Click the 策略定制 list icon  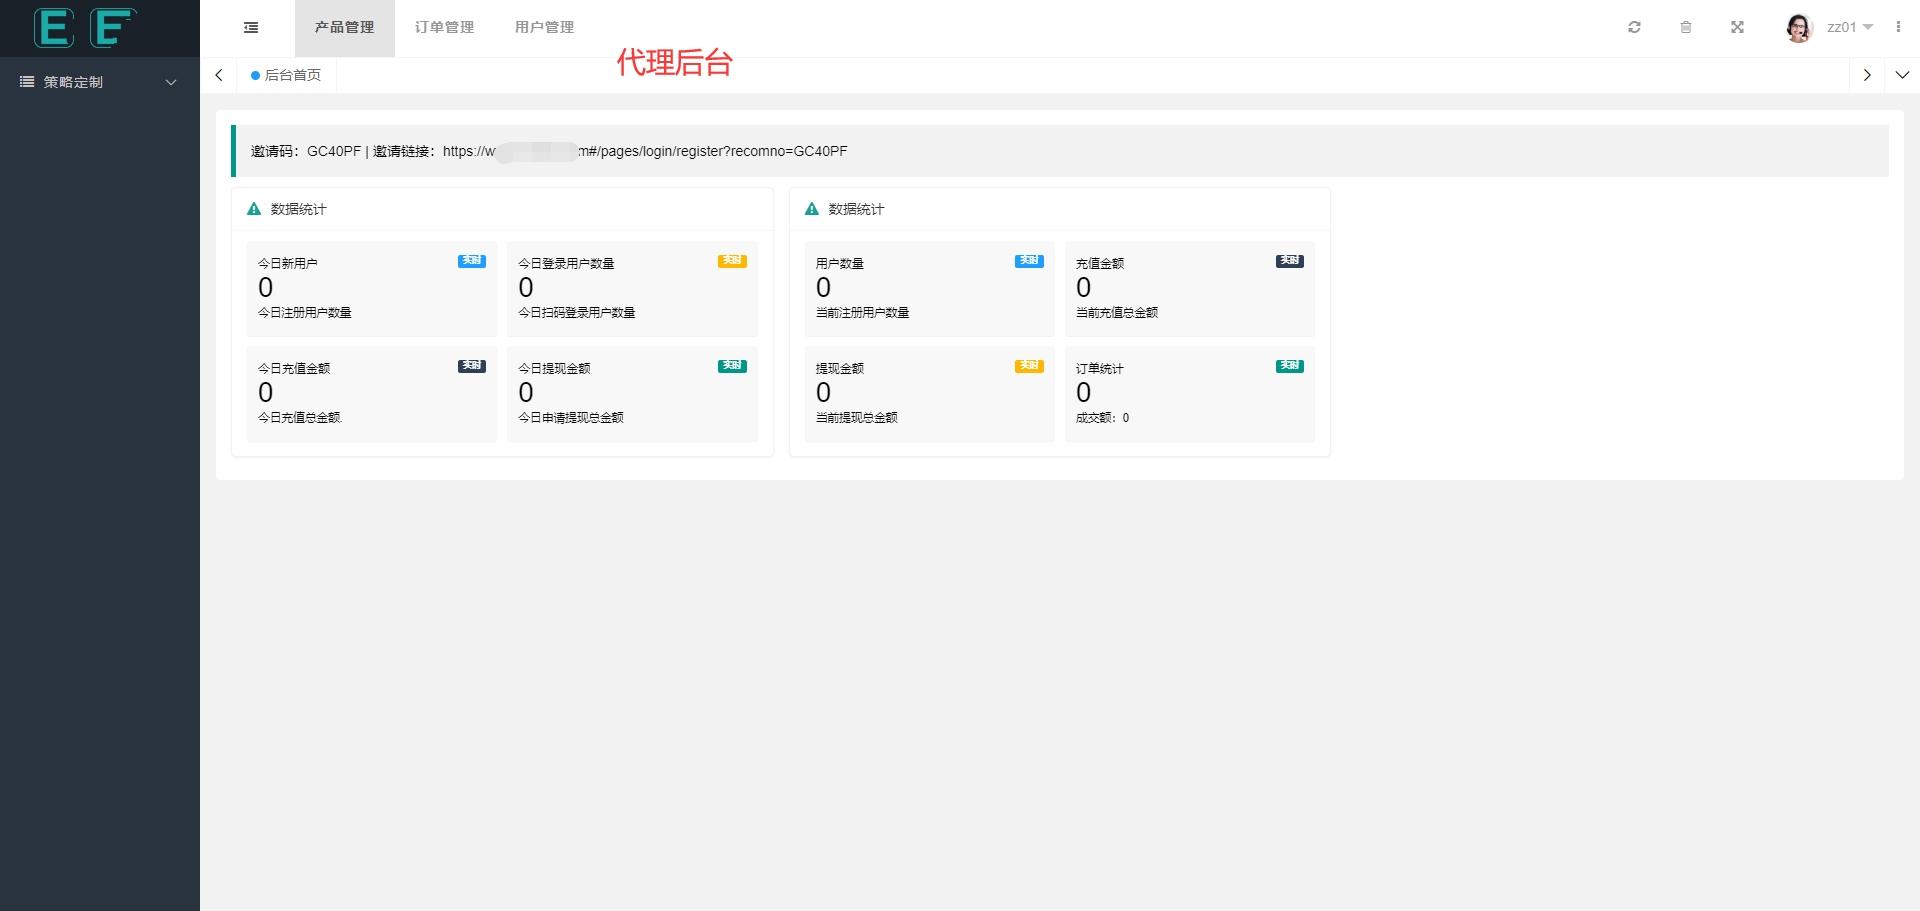[x=27, y=82]
